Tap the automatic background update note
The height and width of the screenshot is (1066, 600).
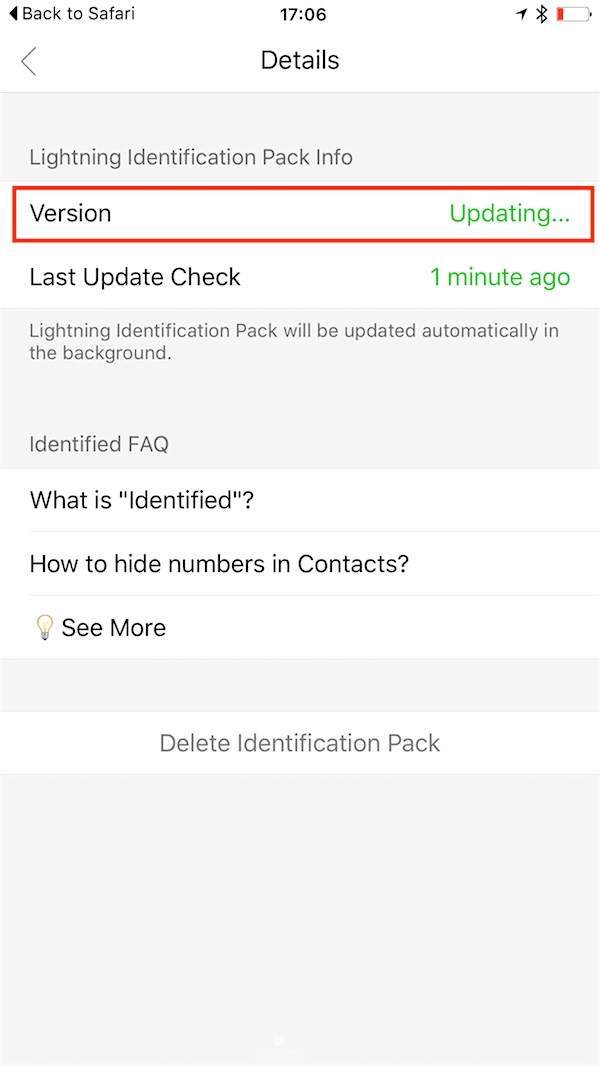click(x=293, y=341)
